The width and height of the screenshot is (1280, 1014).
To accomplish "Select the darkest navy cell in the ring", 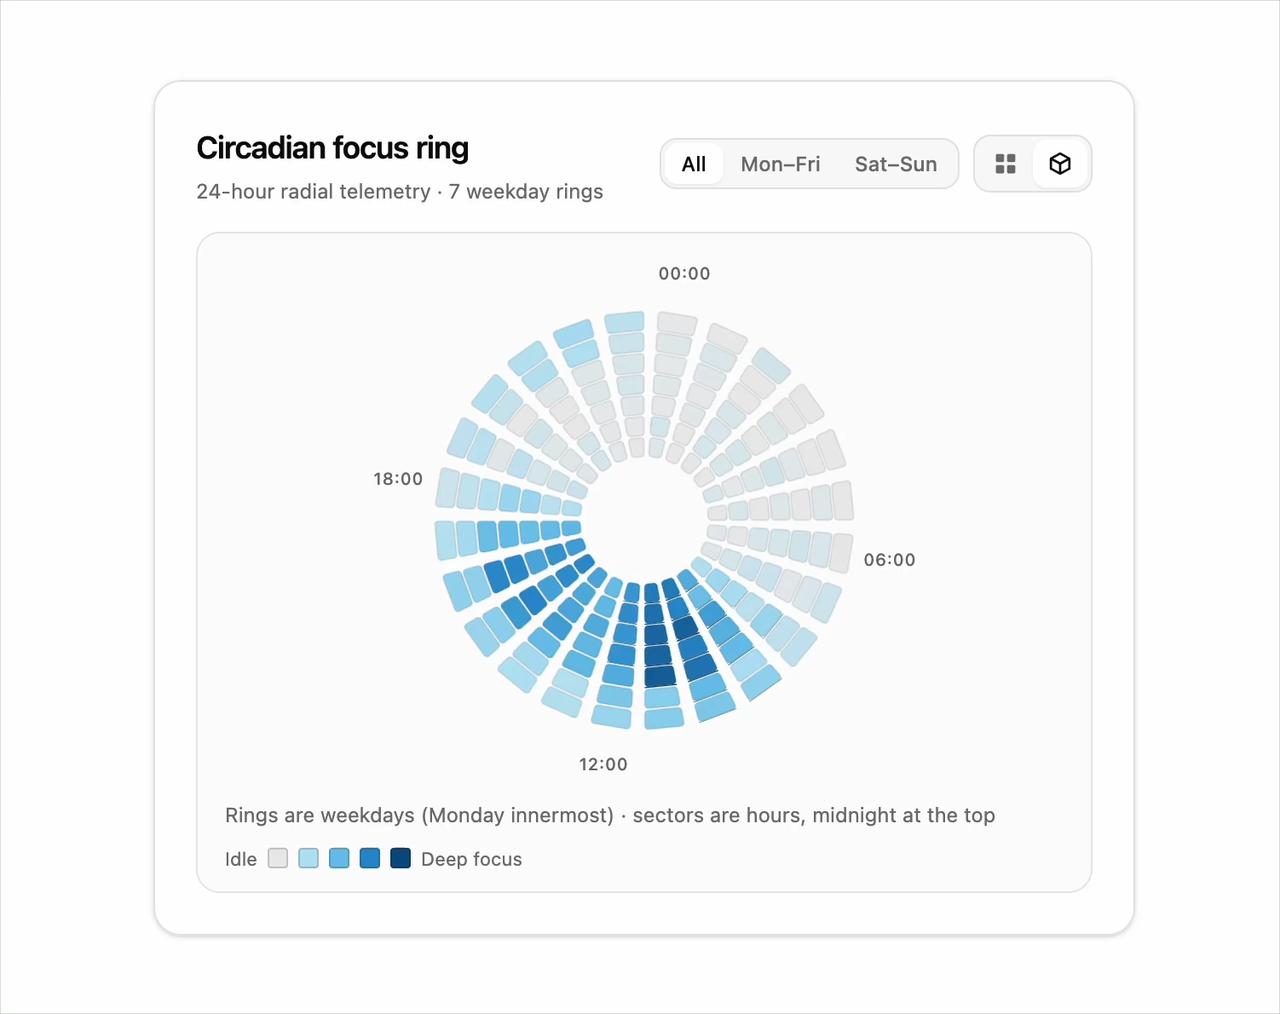I will (x=660, y=676).
